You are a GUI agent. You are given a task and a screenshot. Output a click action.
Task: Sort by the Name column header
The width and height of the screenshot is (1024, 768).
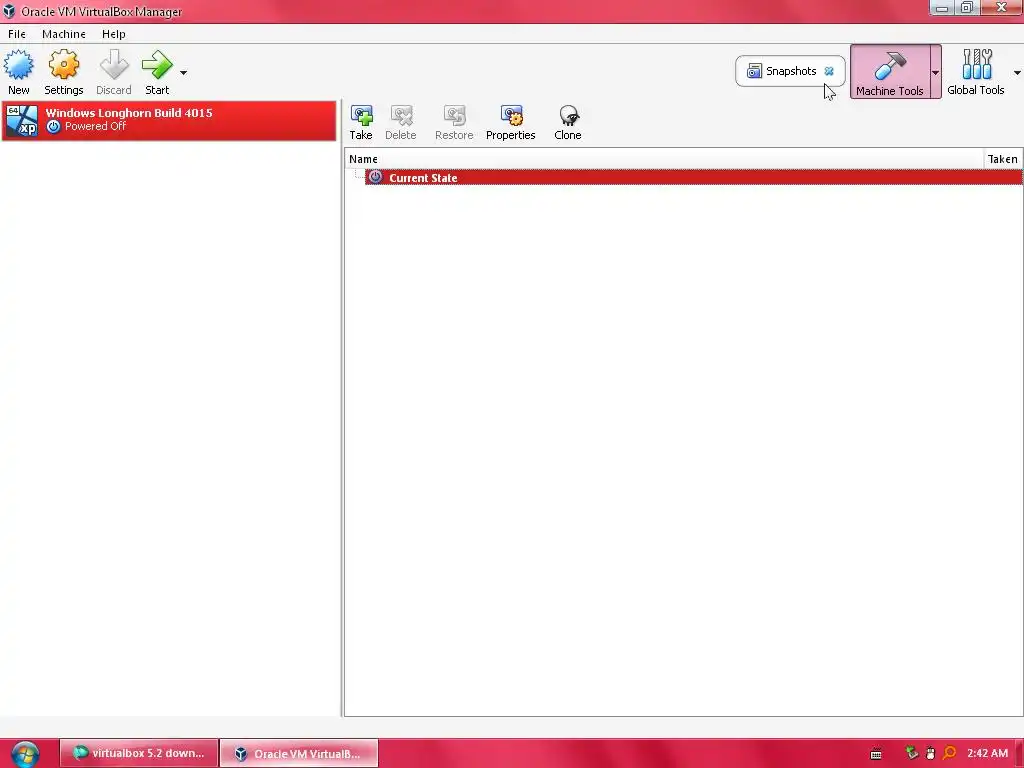point(664,159)
